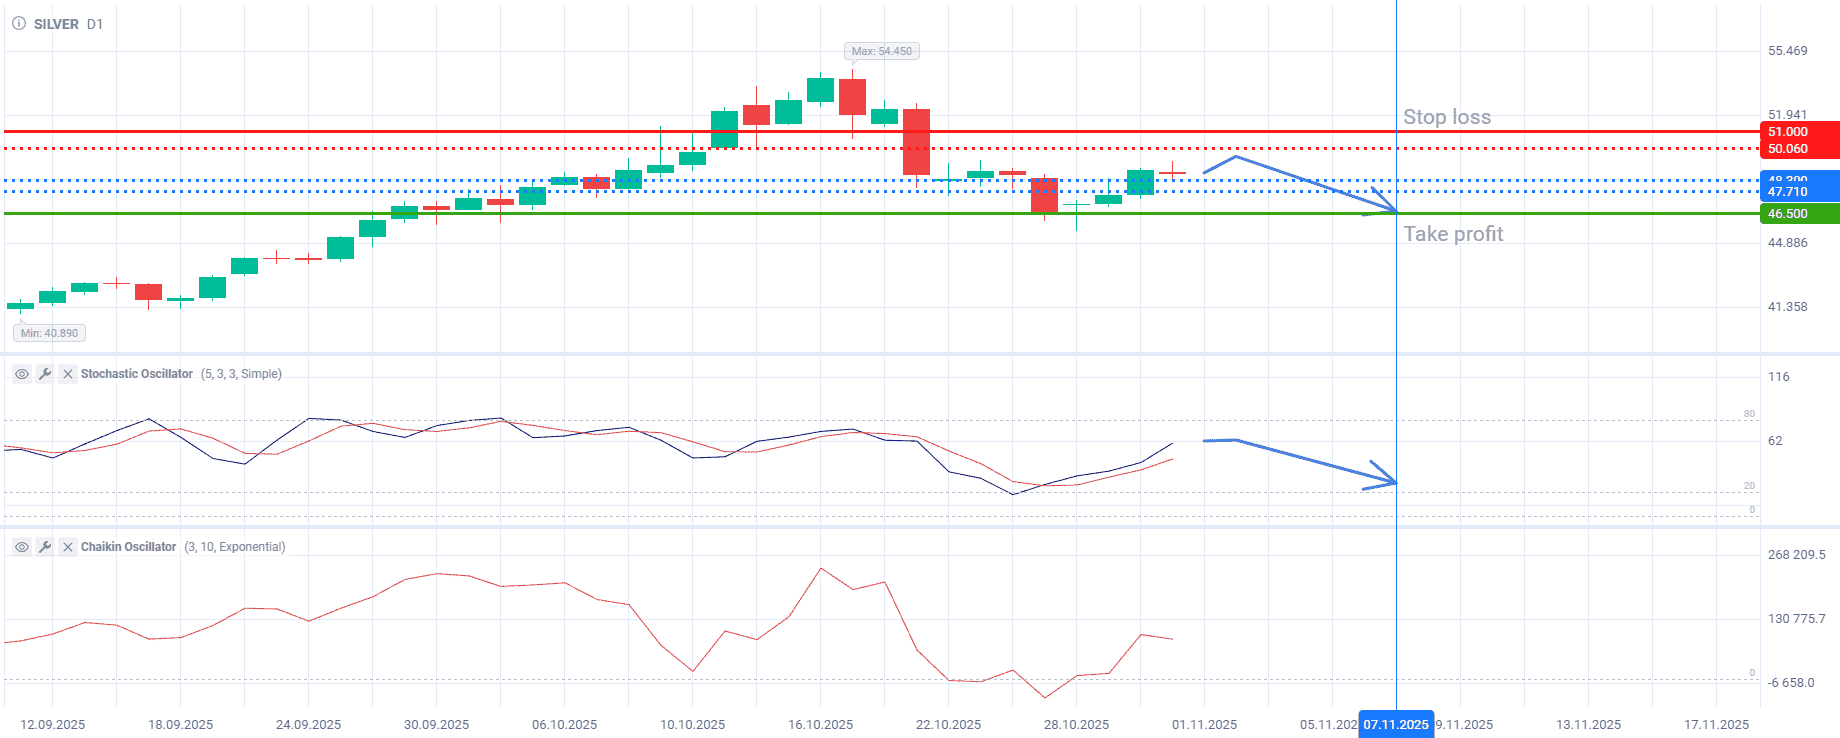Remove the Stochastic Oscillator with its X icon
The width and height of the screenshot is (1840, 738).
pos(68,374)
